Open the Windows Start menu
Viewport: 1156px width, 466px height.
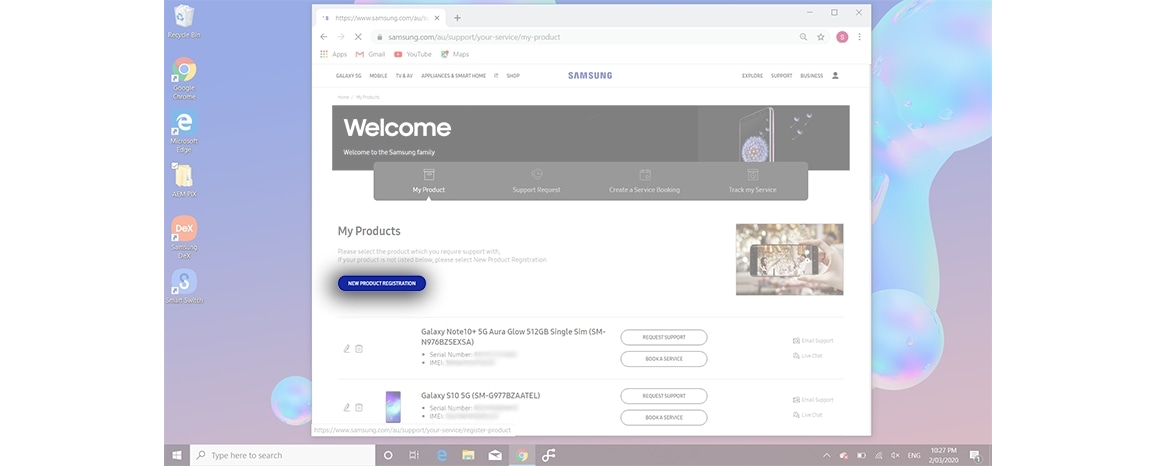click(x=177, y=455)
